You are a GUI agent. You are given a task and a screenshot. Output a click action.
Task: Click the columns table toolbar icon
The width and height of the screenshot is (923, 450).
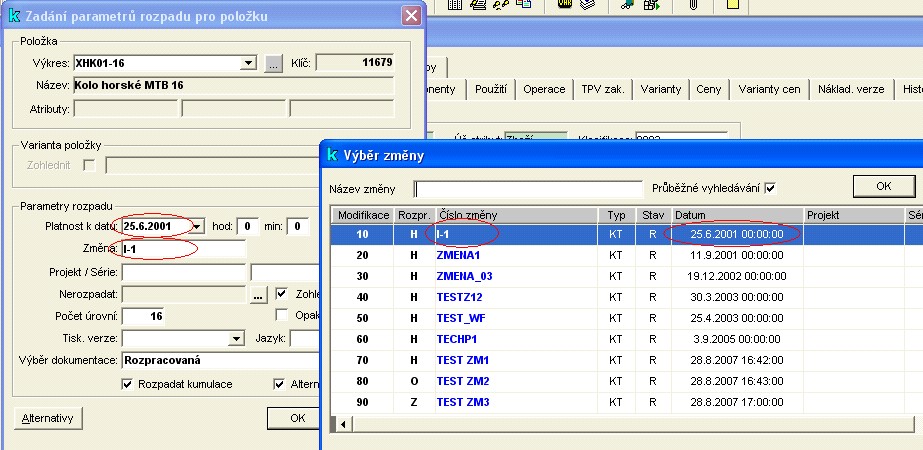click(x=455, y=5)
